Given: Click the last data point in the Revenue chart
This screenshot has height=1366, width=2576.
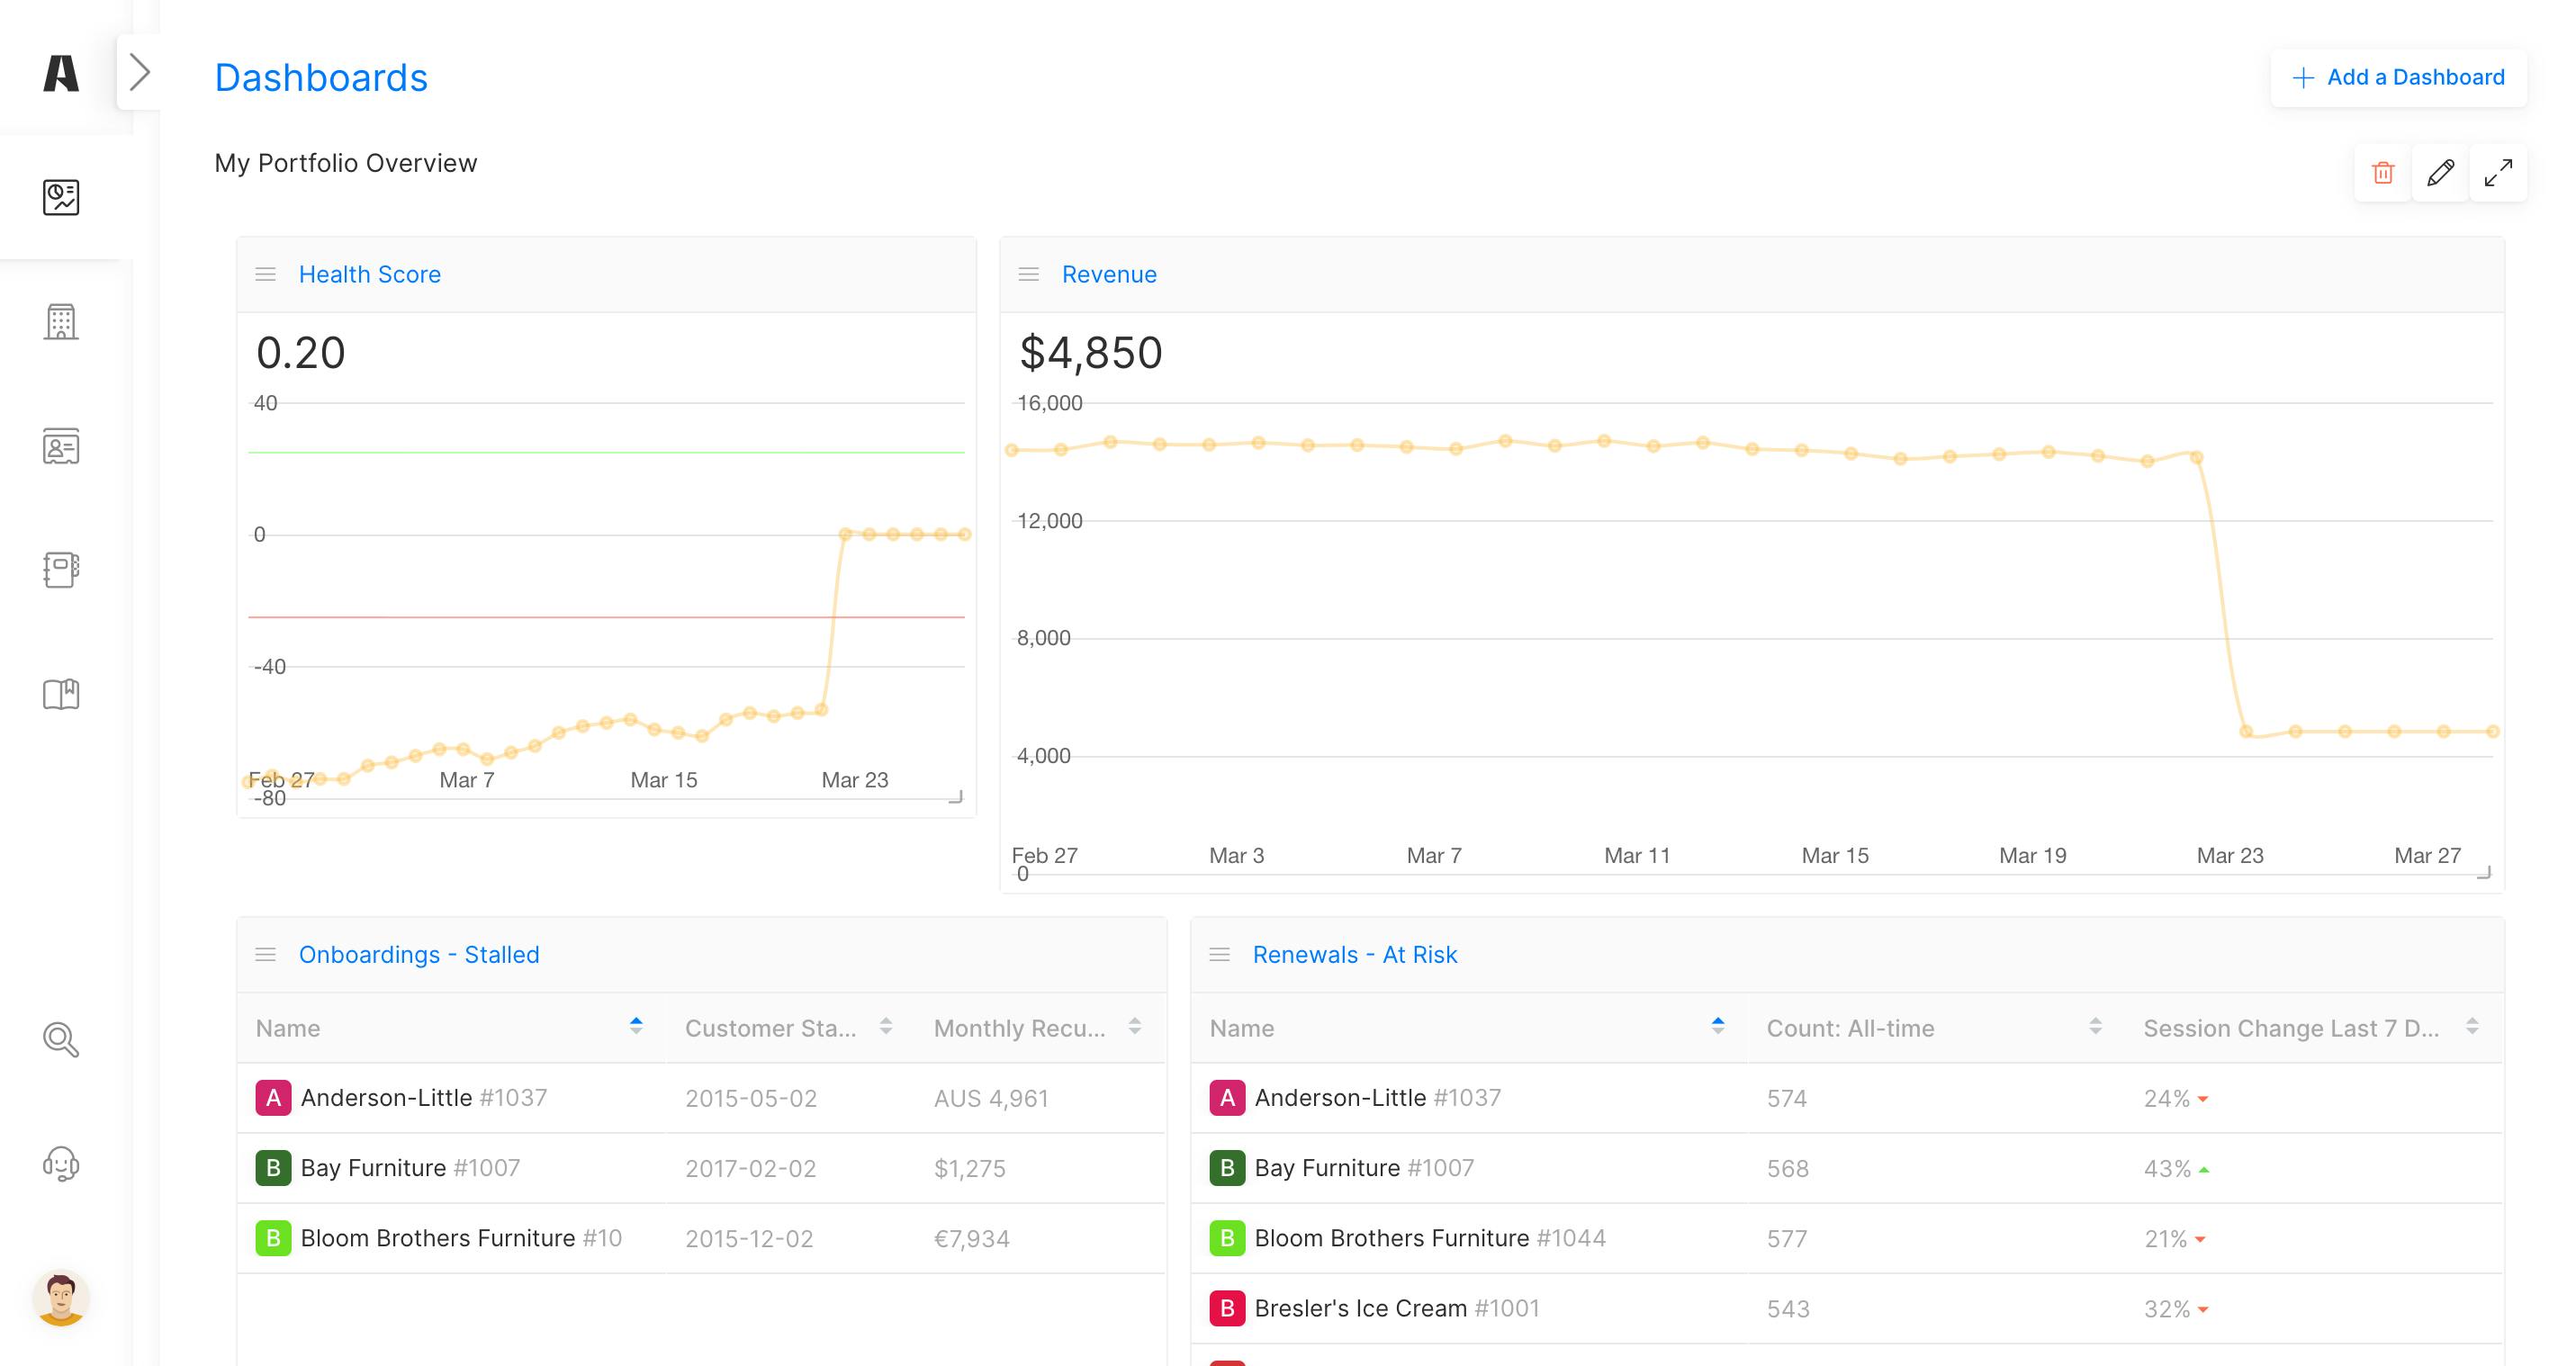Looking at the screenshot, I should pos(2492,731).
